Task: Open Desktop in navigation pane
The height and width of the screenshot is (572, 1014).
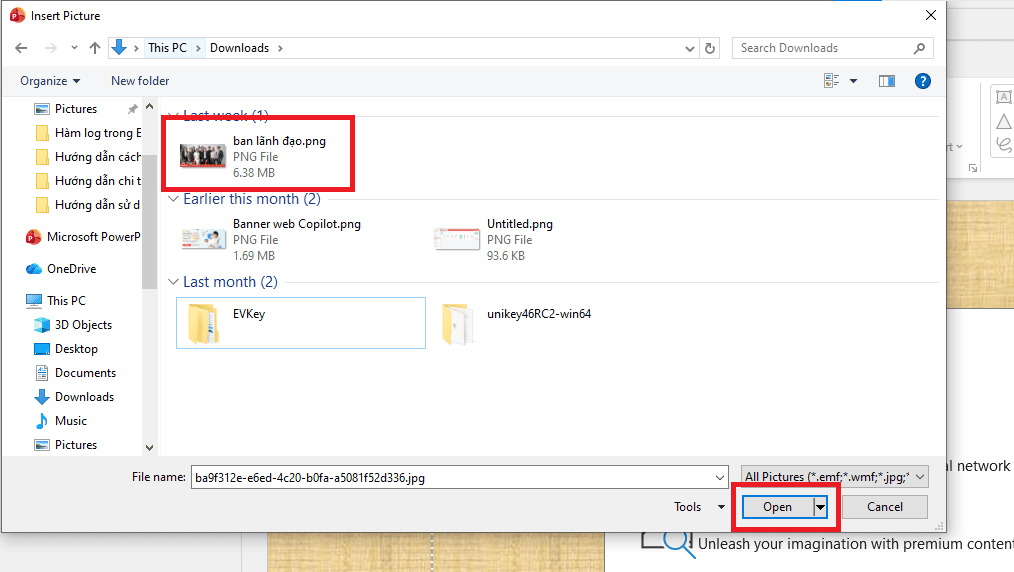Action: pos(66,349)
